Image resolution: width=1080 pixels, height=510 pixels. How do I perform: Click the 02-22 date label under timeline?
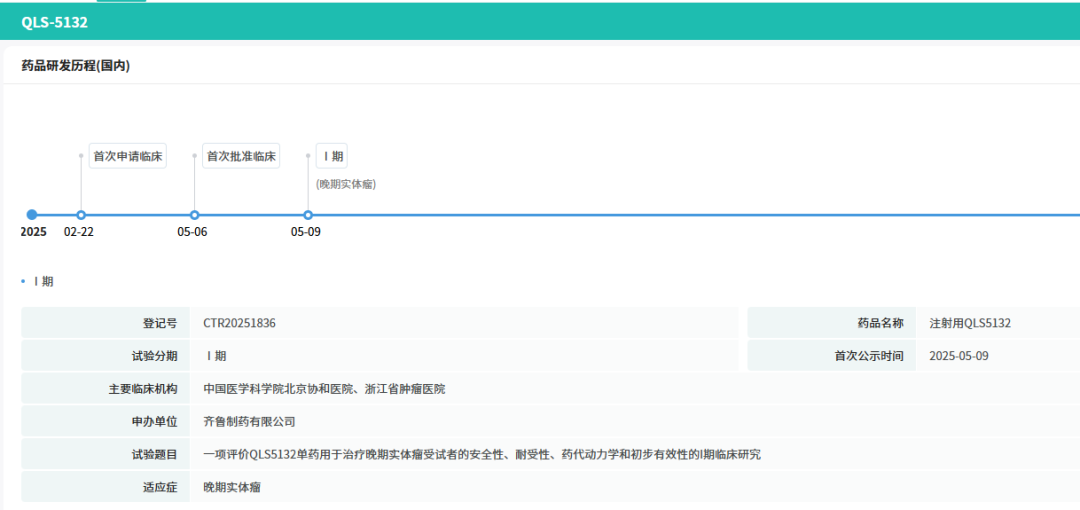coord(79,232)
